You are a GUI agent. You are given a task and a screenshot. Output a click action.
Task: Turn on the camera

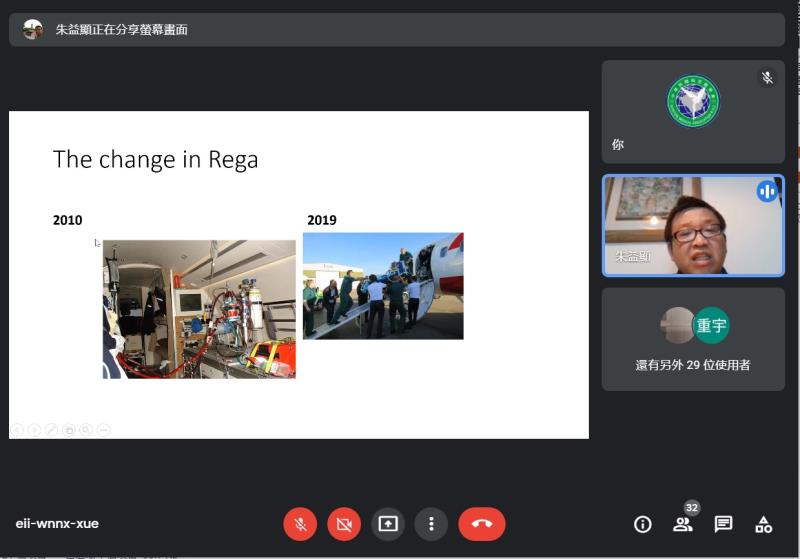pyautogui.click(x=345, y=524)
